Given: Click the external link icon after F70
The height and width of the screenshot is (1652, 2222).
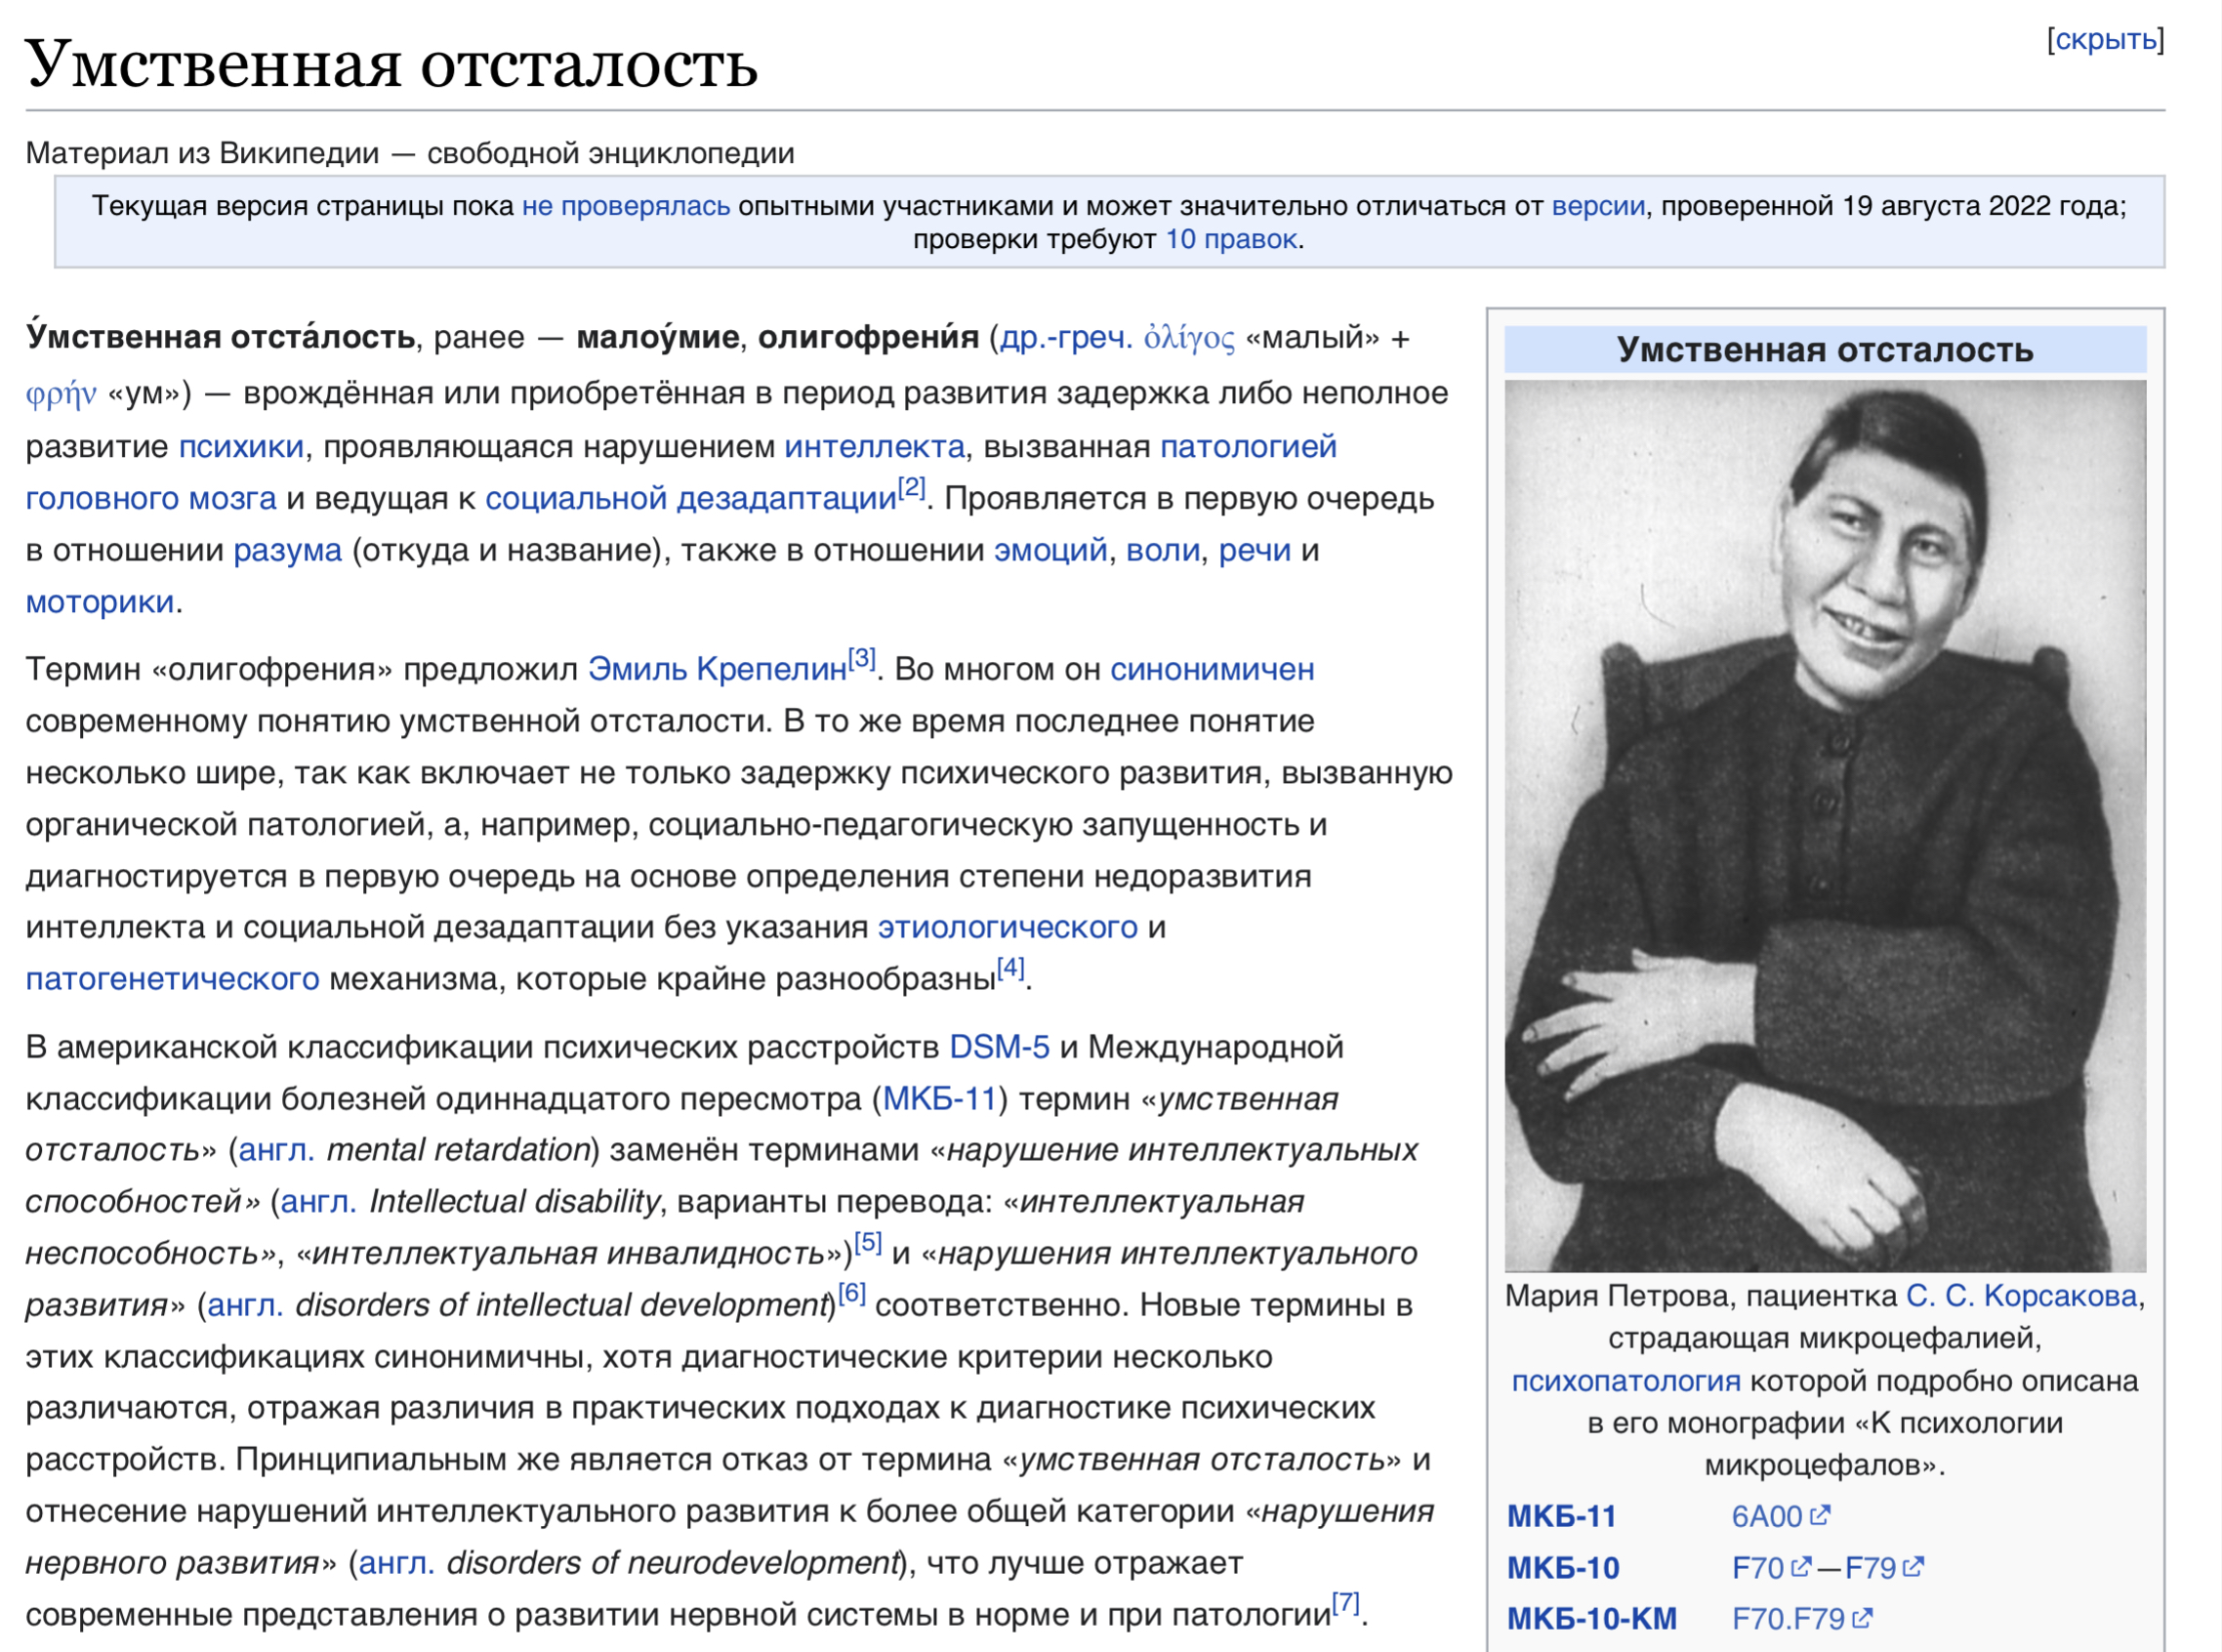Looking at the screenshot, I should (x=1800, y=1566).
